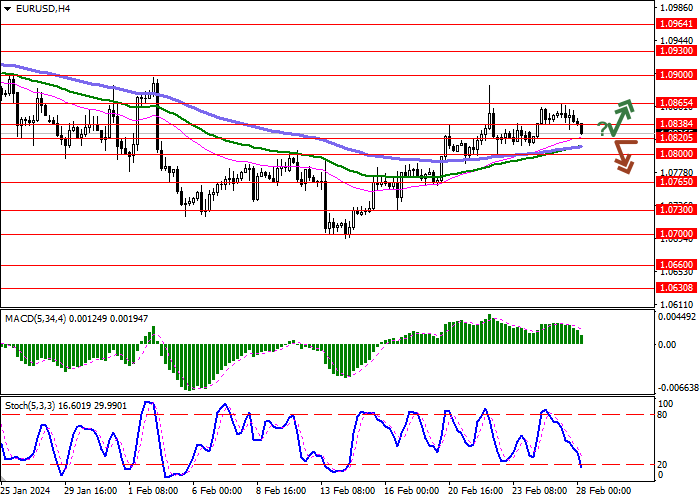Click the 100 Stochastic scale value
This screenshot has height=500, width=700.
pyautogui.click(x=666, y=404)
